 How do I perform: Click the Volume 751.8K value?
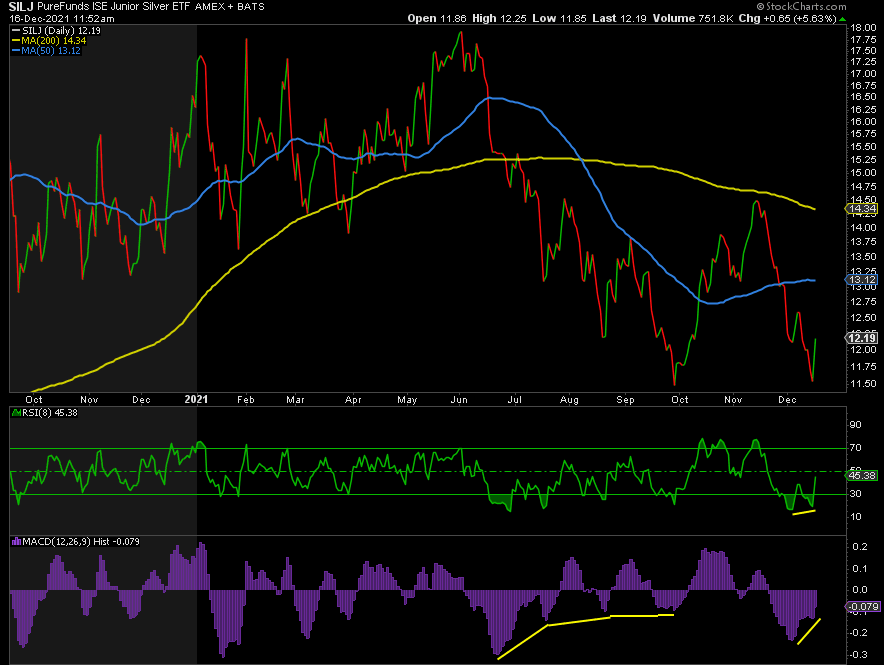[693, 19]
